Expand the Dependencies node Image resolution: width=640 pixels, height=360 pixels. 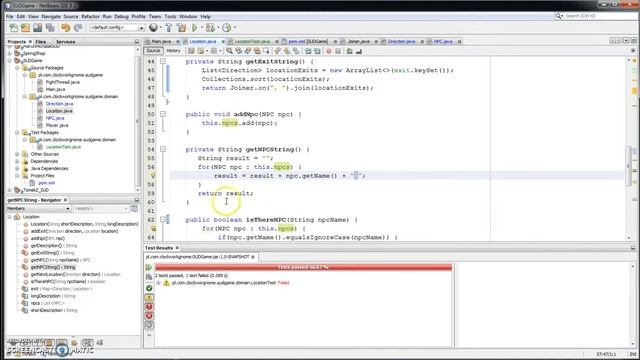(x=17, y=161)
